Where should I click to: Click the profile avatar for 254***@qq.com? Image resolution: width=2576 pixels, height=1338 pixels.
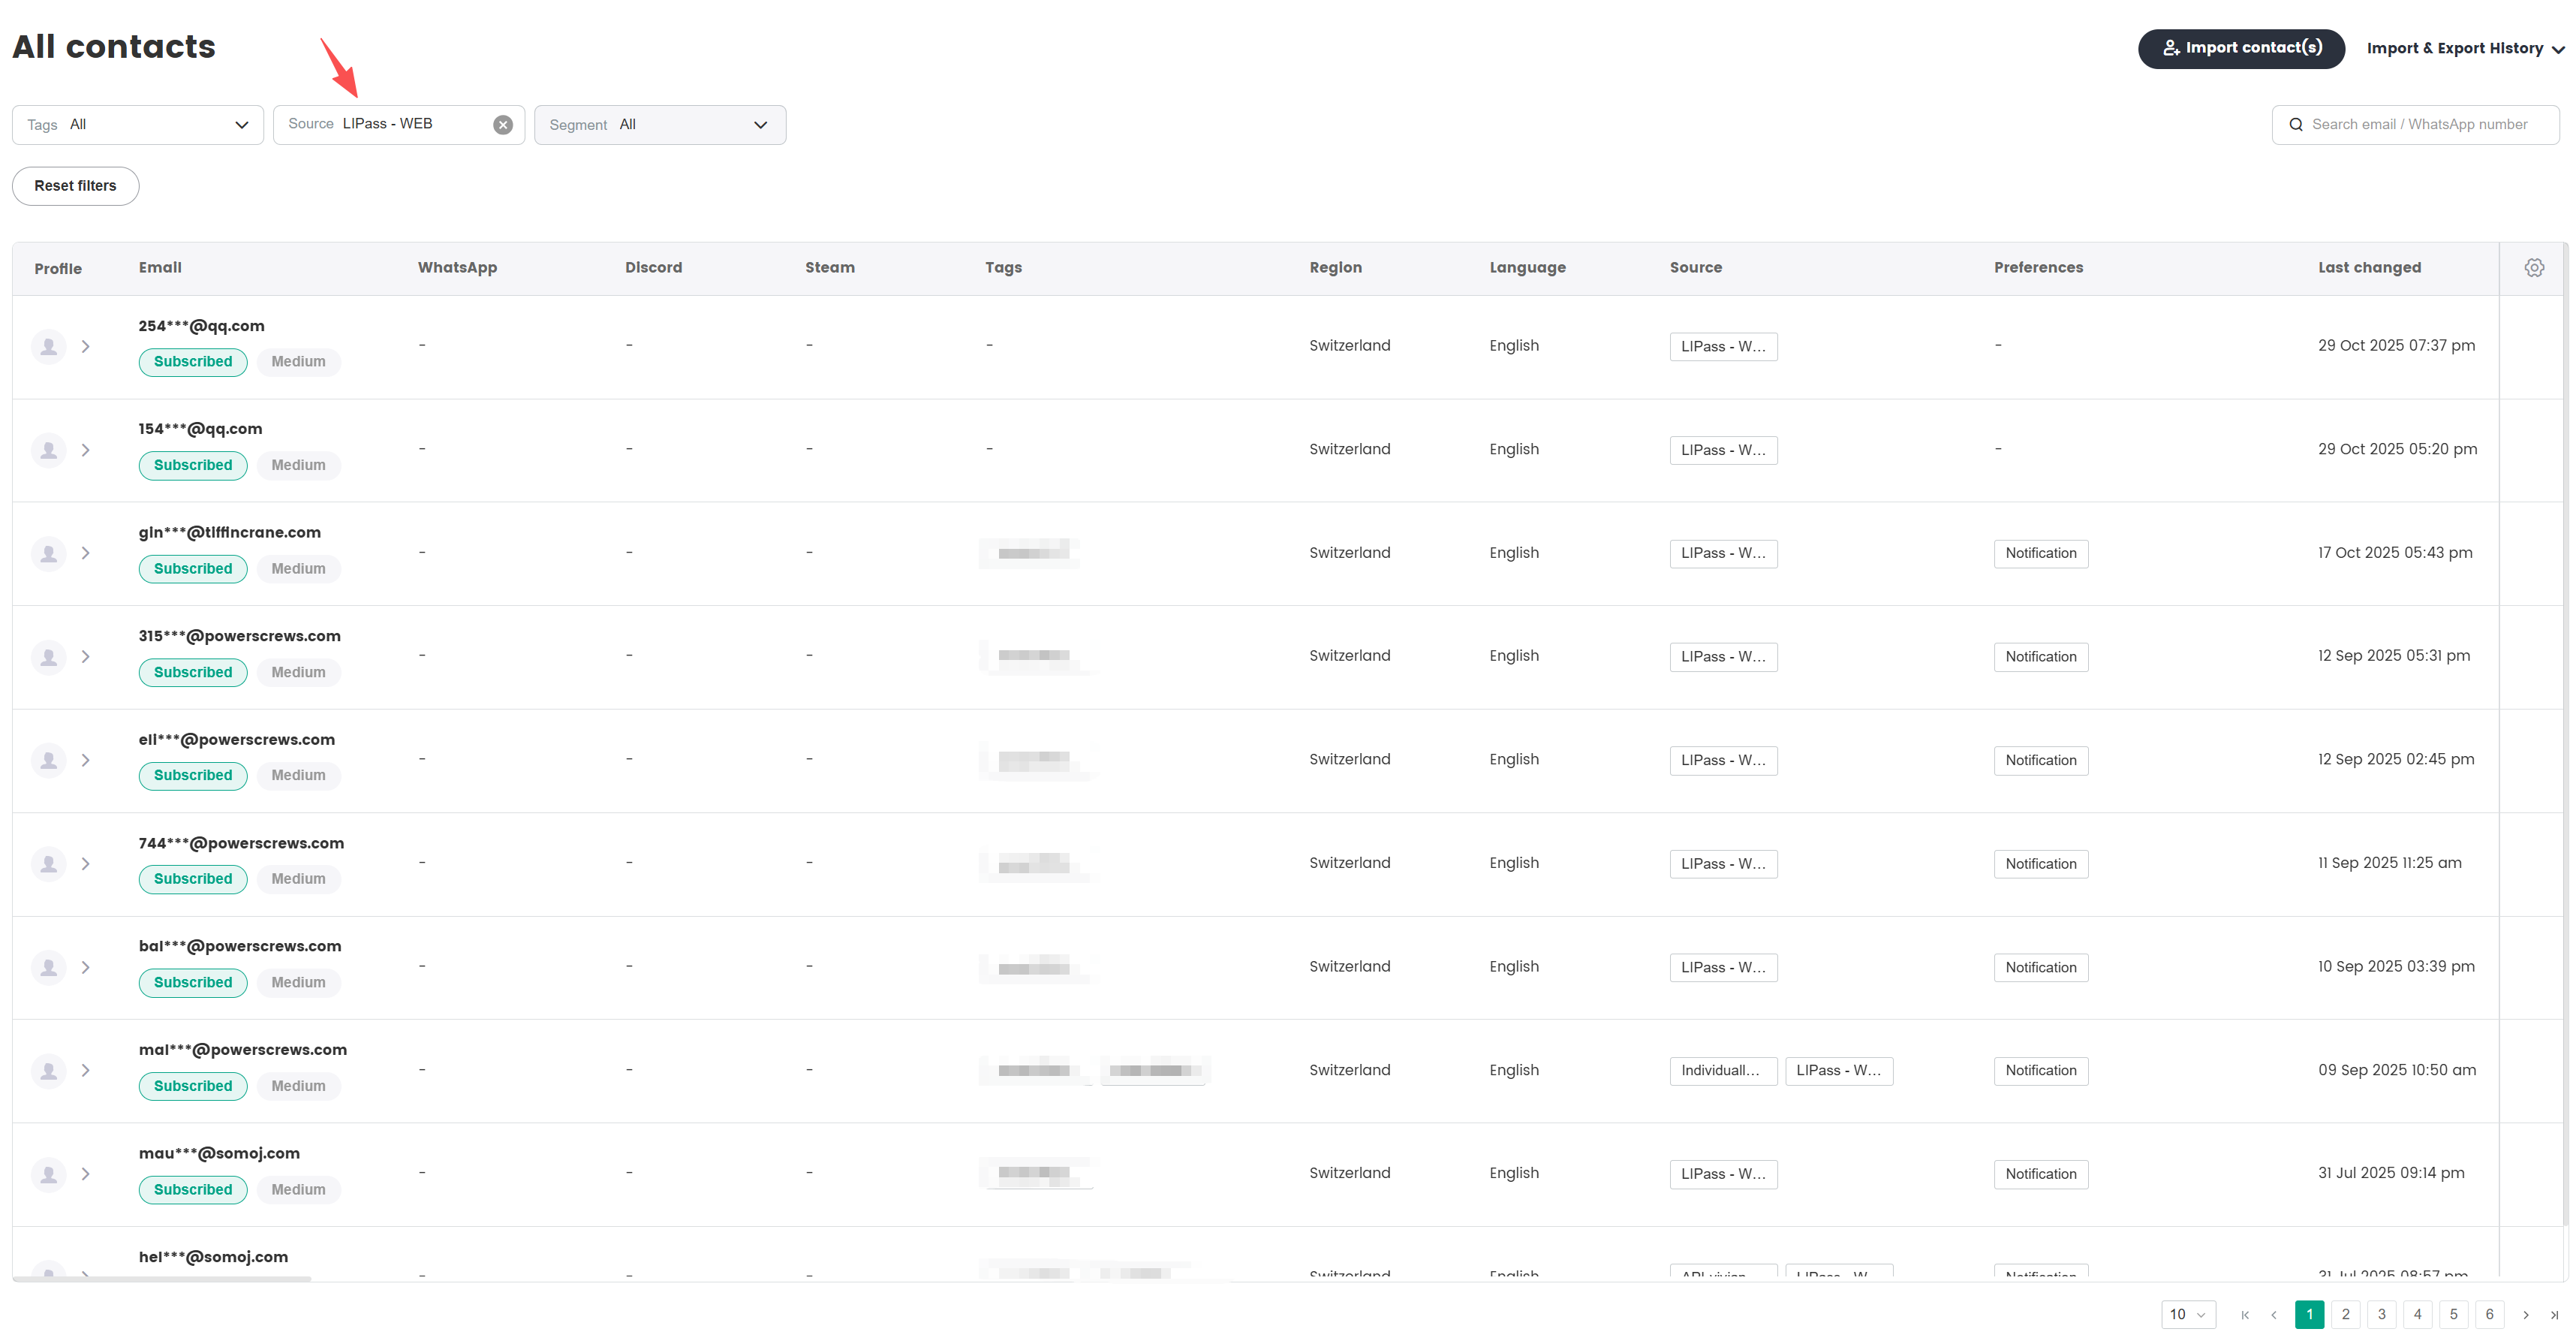tap(47, 346)
